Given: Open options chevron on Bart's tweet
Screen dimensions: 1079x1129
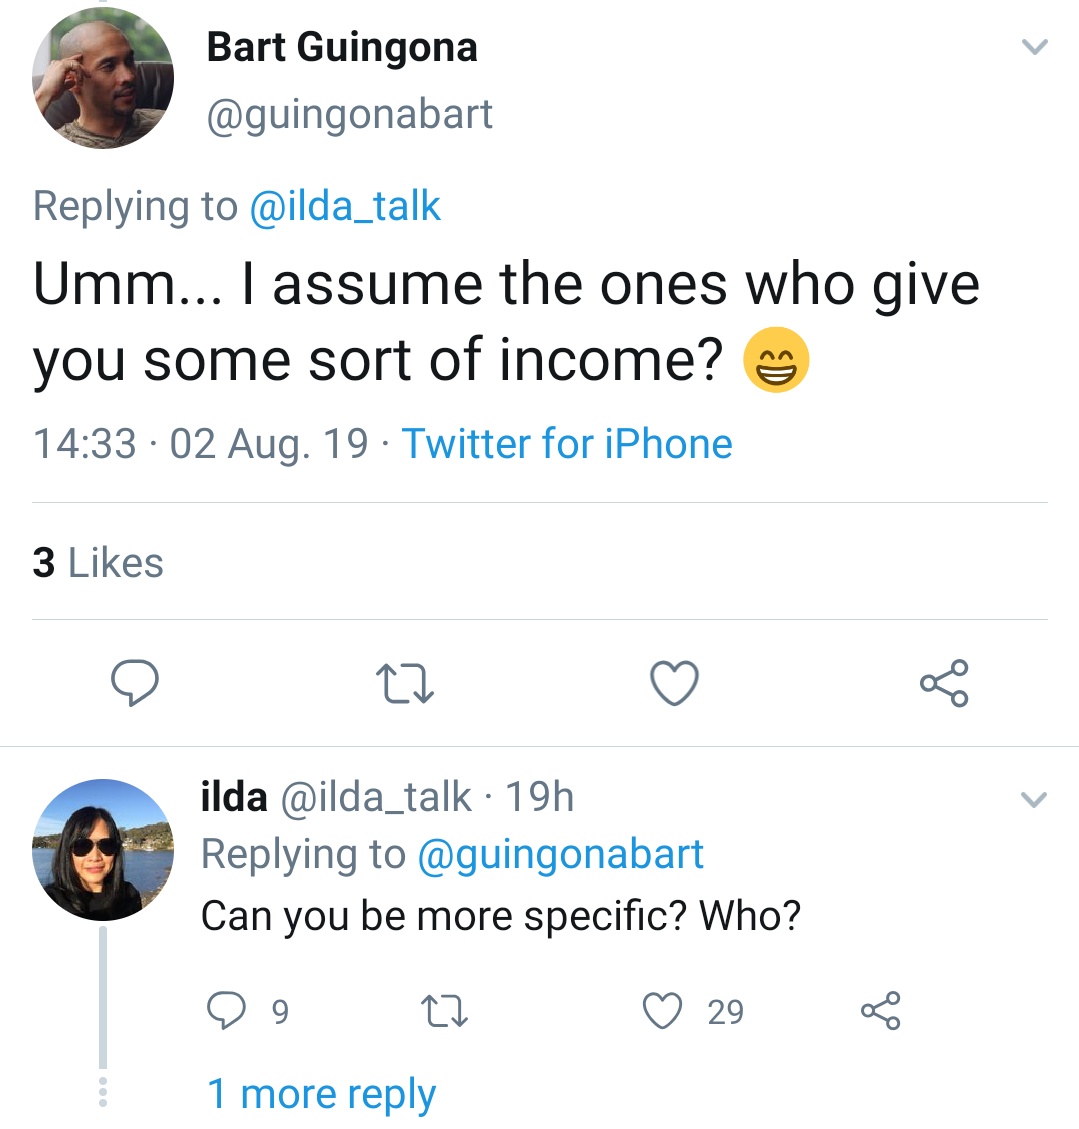Looking at the screenshot, I should tap(1035, 47).
